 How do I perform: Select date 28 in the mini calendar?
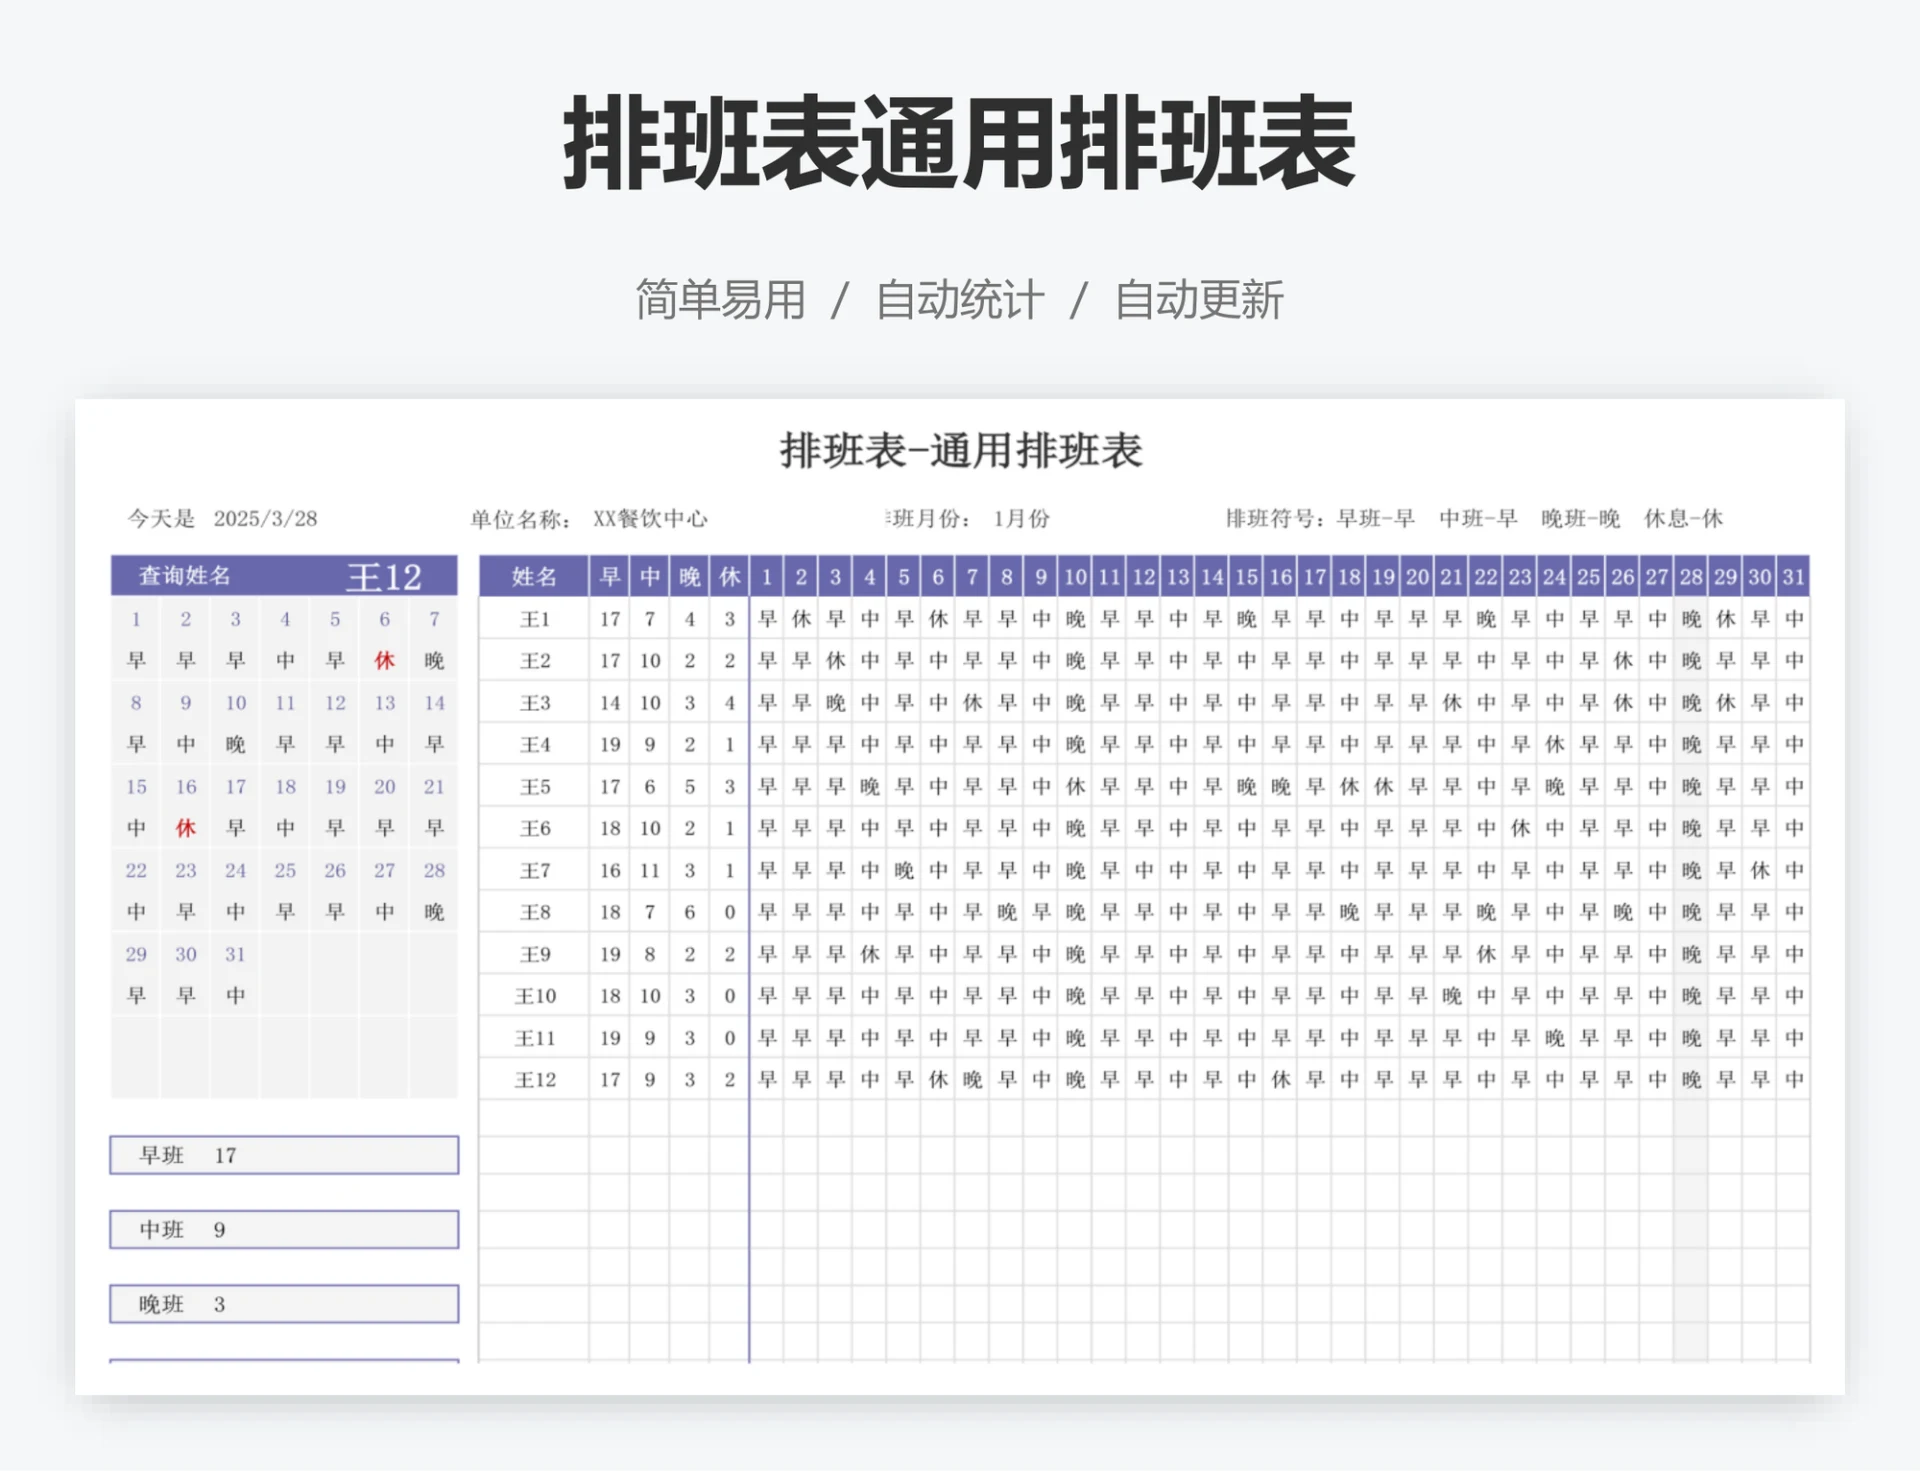coord(434,870)
